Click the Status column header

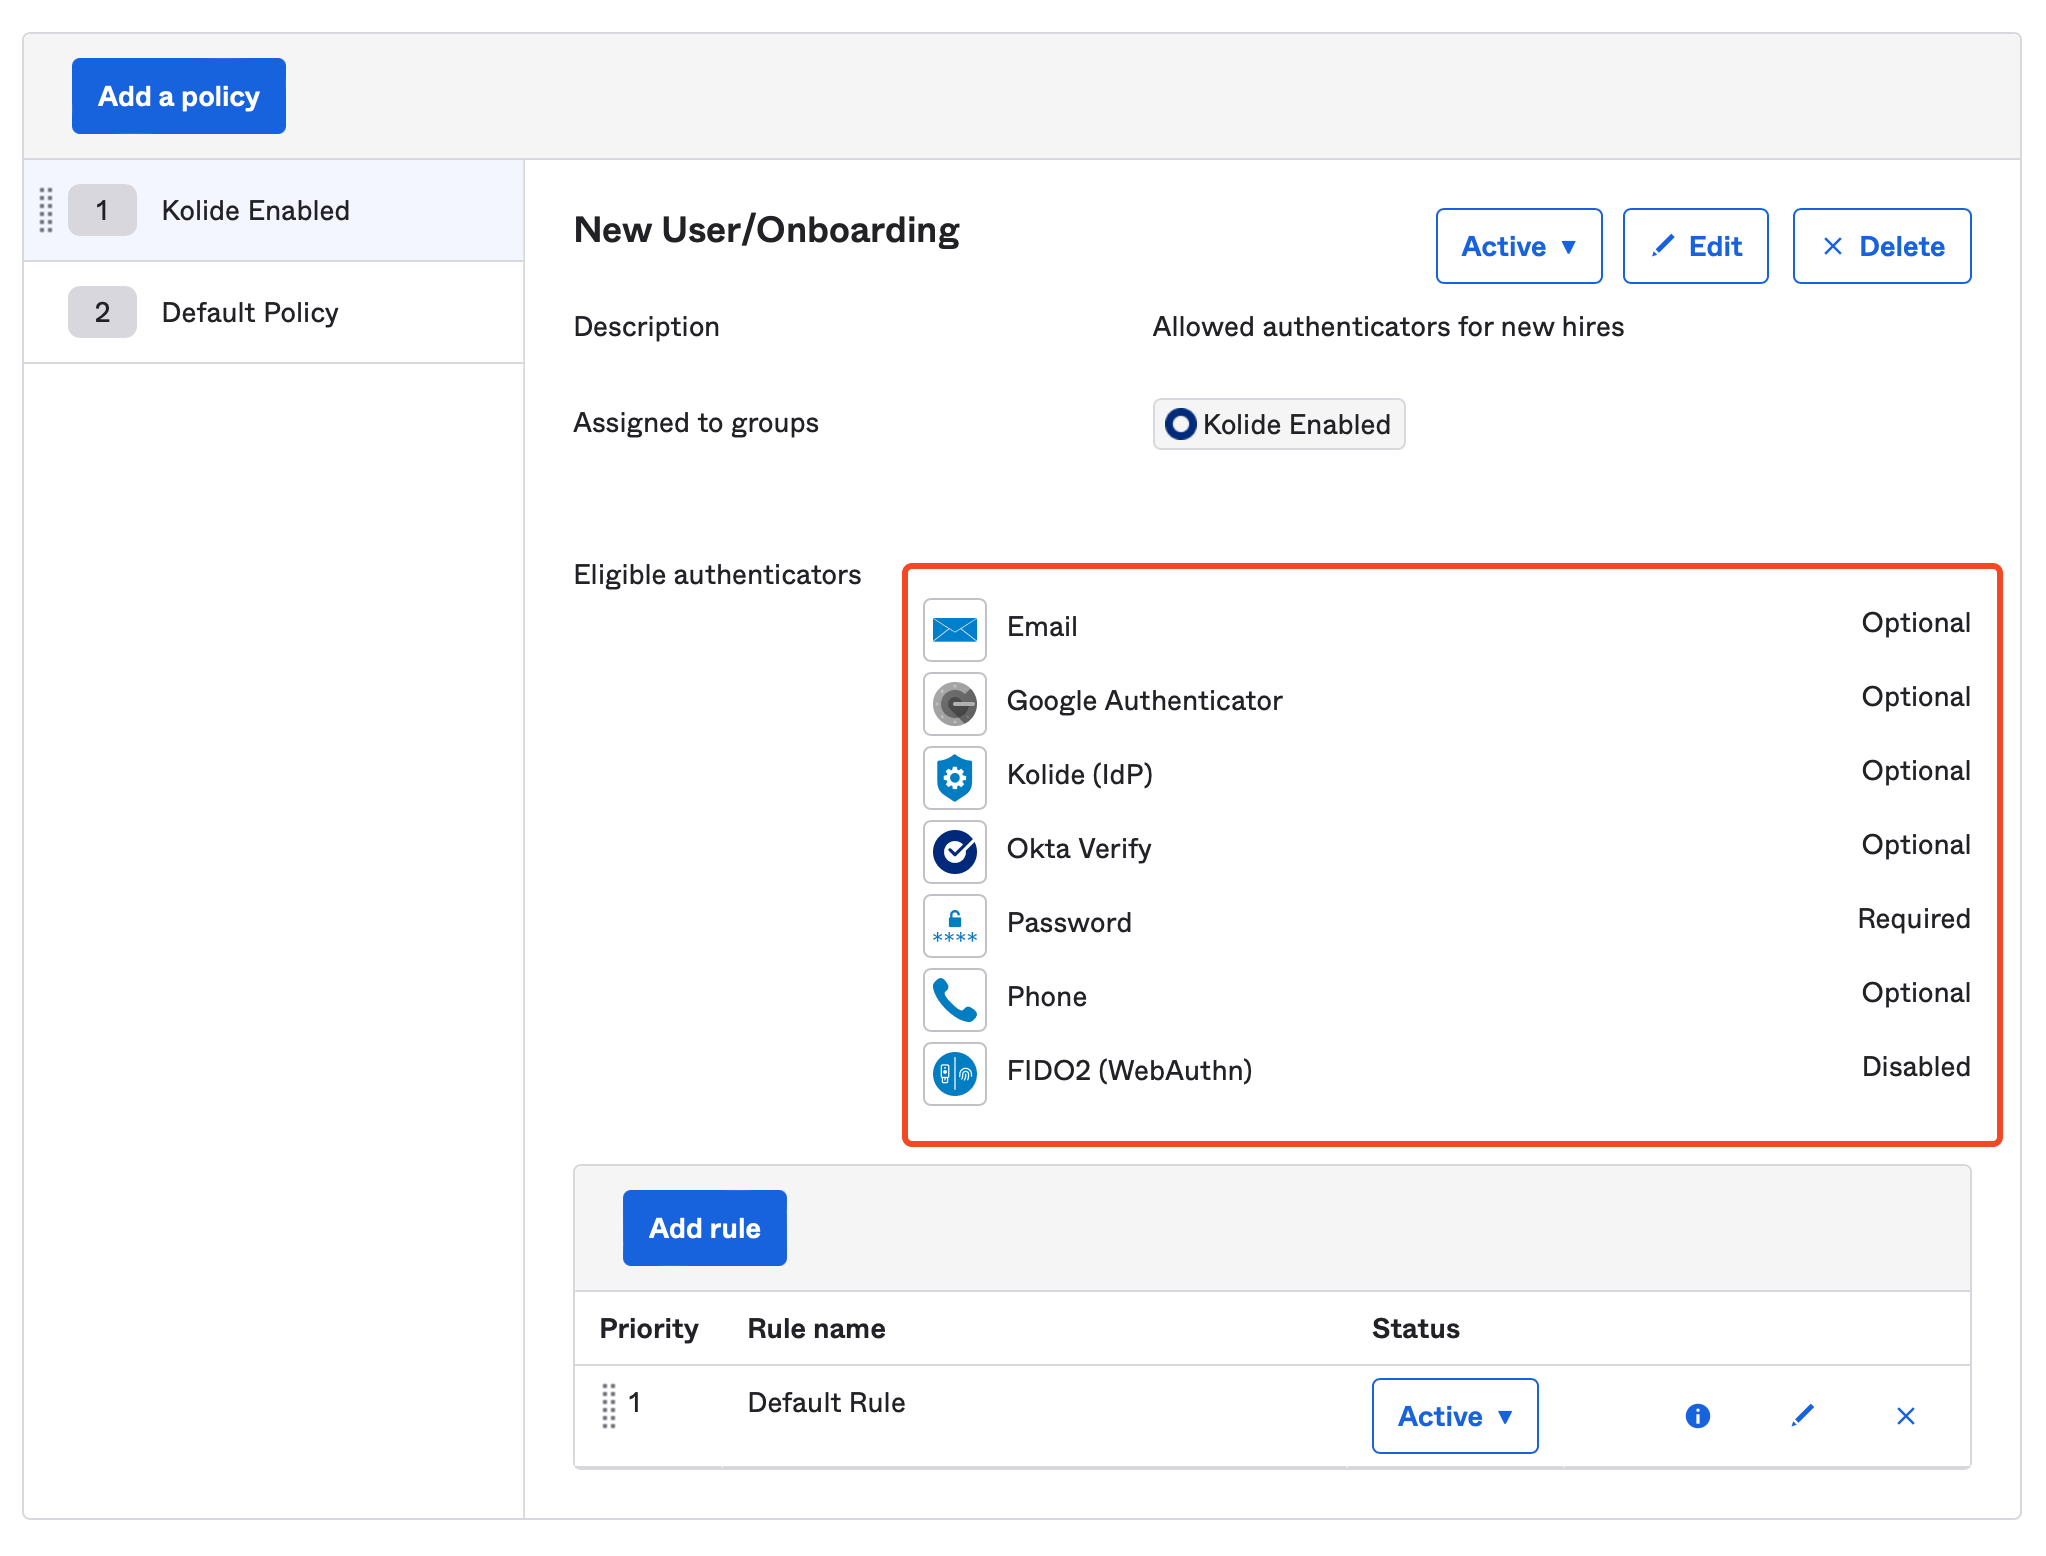[1416, 1329]
